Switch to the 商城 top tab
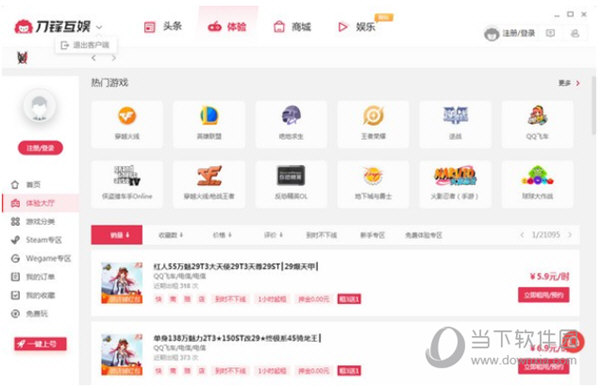Image resolution: width=600 pixels, height=388 pixels. coord(292,27)
